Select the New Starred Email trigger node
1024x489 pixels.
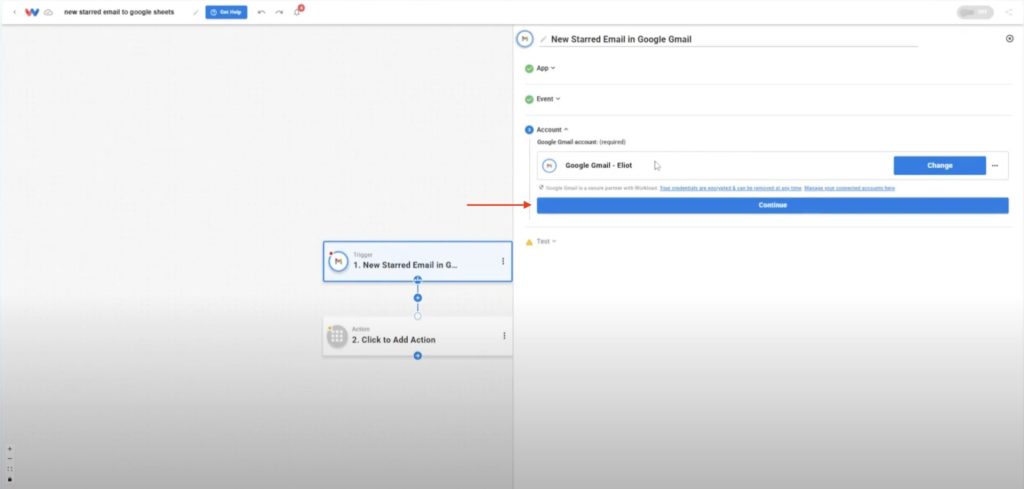(417, 261)
